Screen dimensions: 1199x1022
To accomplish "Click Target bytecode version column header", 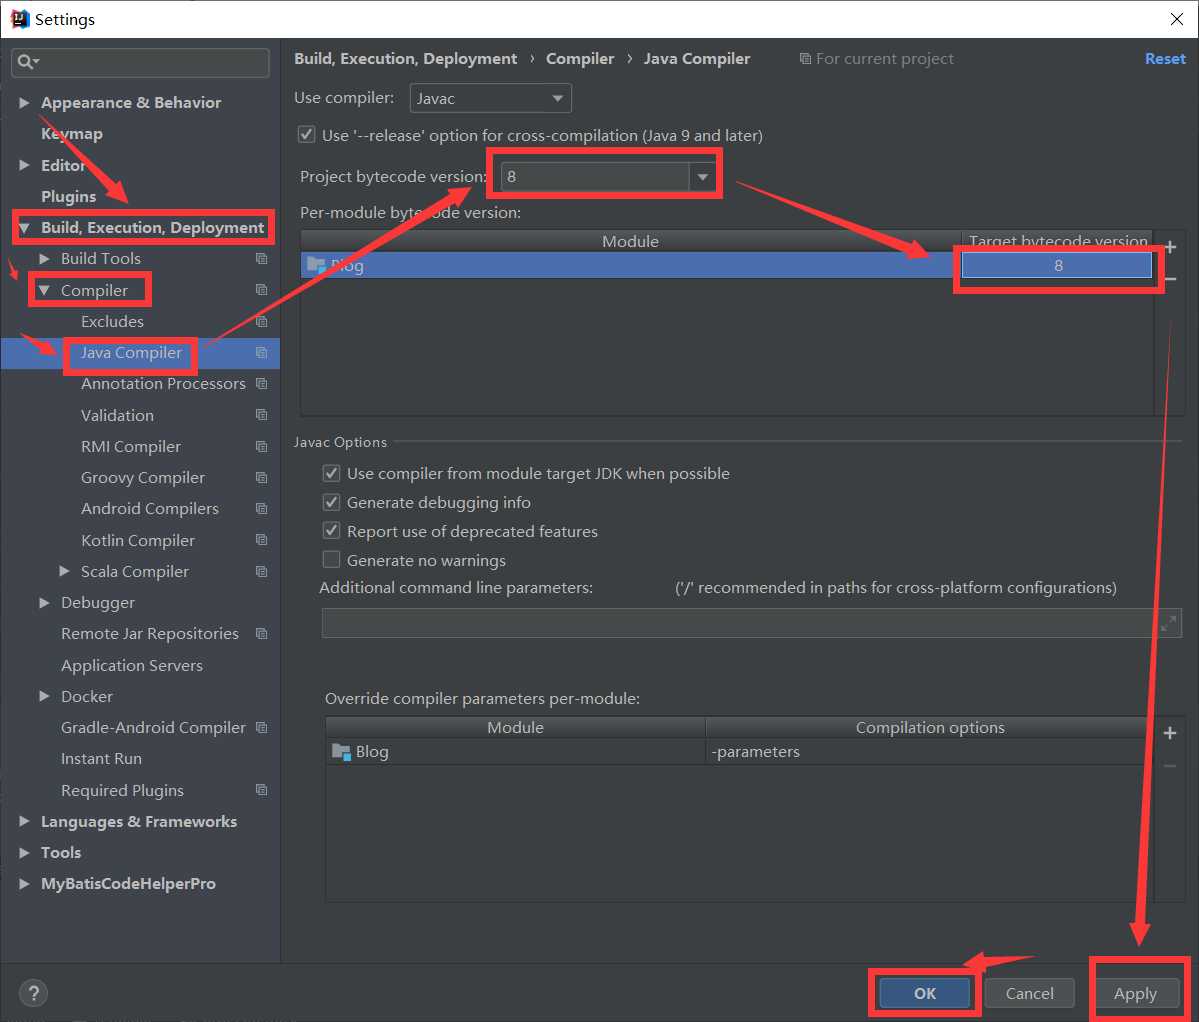I will click(x=1058, y=241).
